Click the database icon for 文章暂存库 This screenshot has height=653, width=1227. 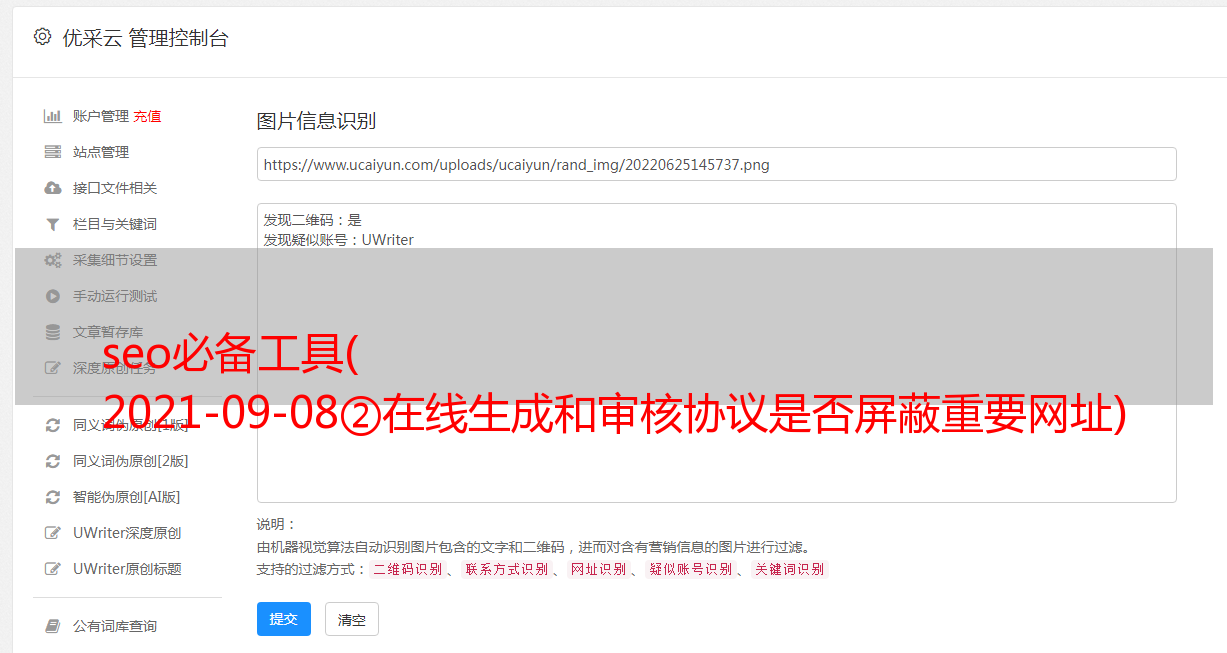coord(53,332)
